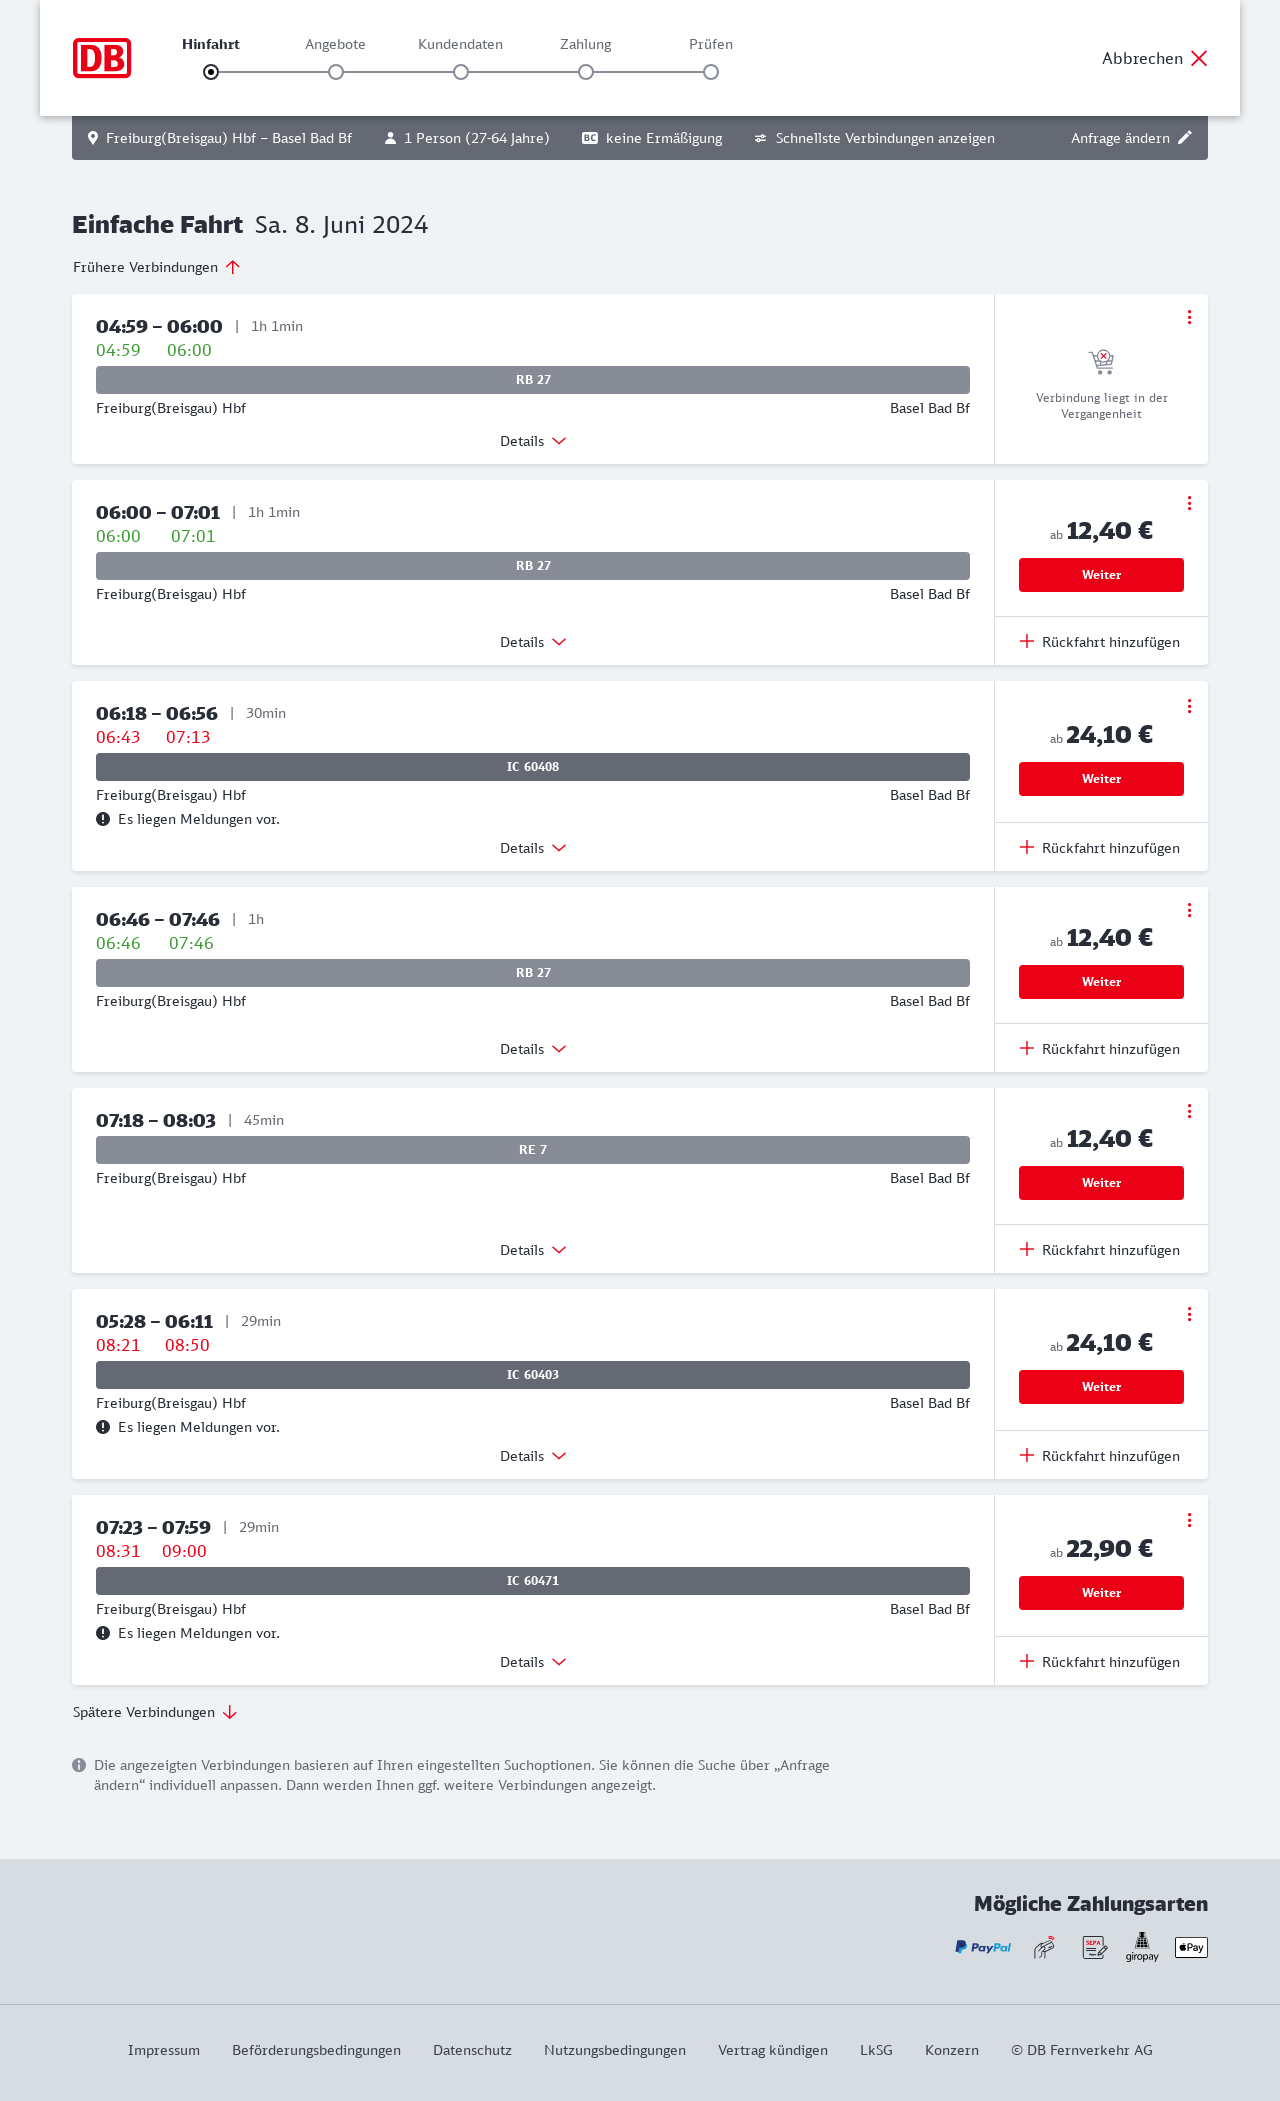Open the Datenschutz footer link

[x=472, y=2050]
